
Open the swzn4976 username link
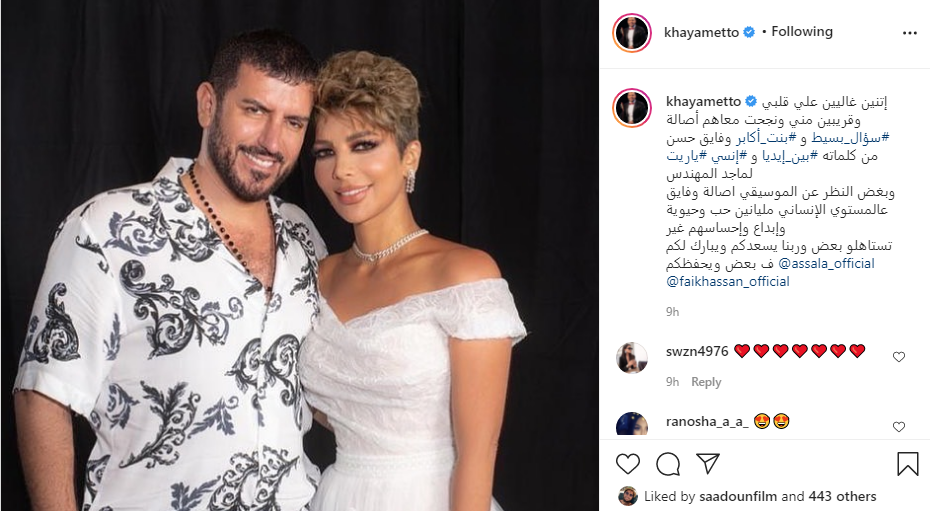697,351
